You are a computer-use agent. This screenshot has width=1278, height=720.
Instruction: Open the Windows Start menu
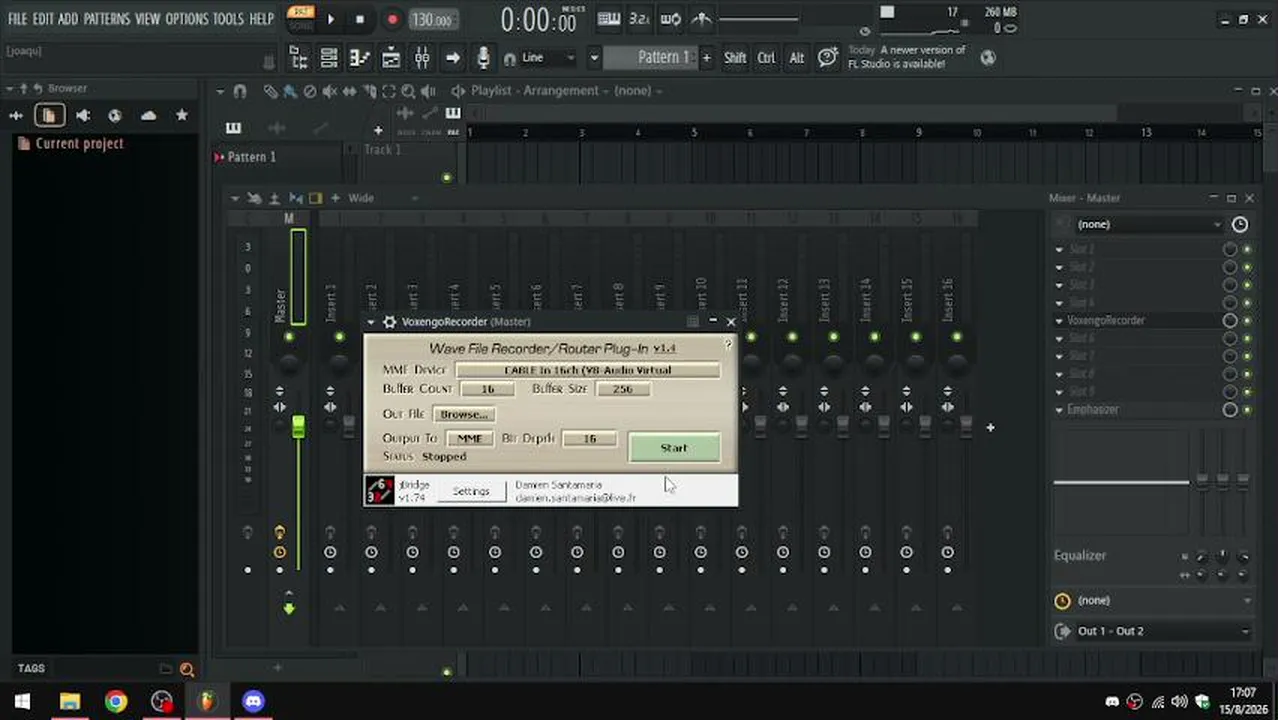point(22,702)
